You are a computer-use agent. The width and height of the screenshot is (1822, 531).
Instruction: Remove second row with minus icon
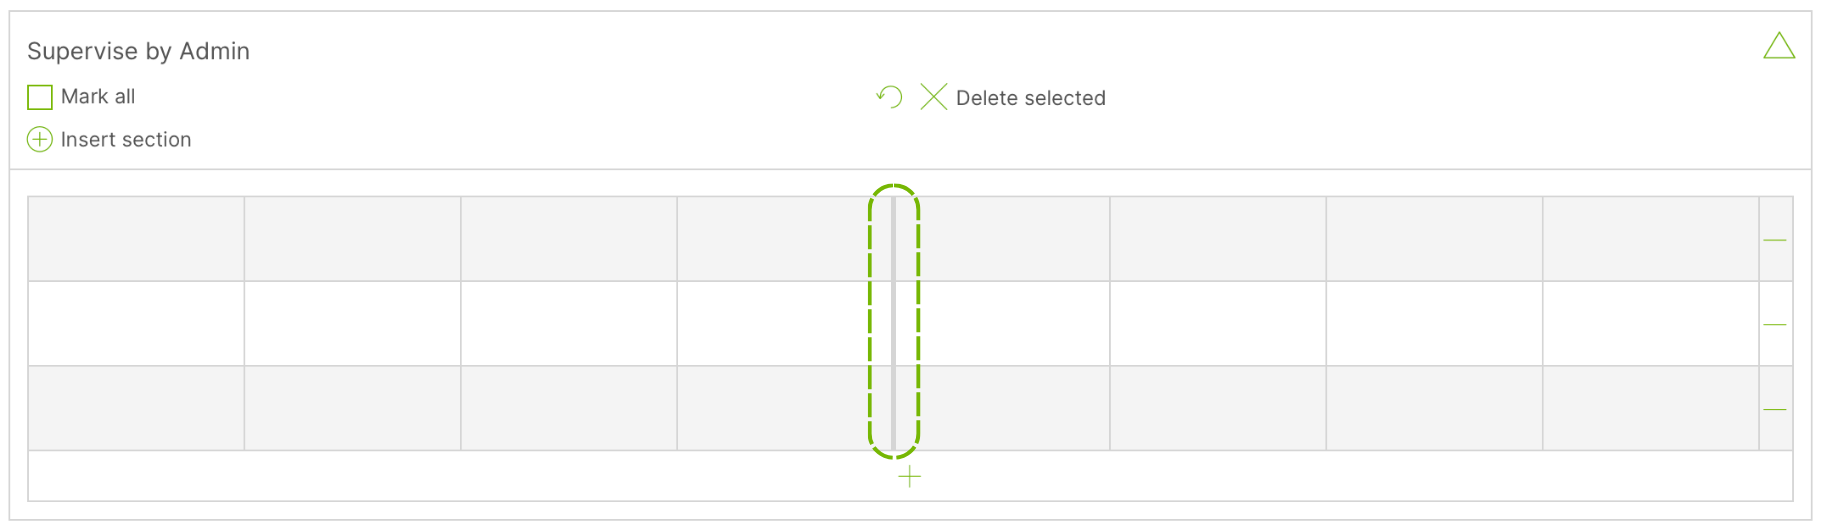pyautogui.click(x=1775, y=324)
